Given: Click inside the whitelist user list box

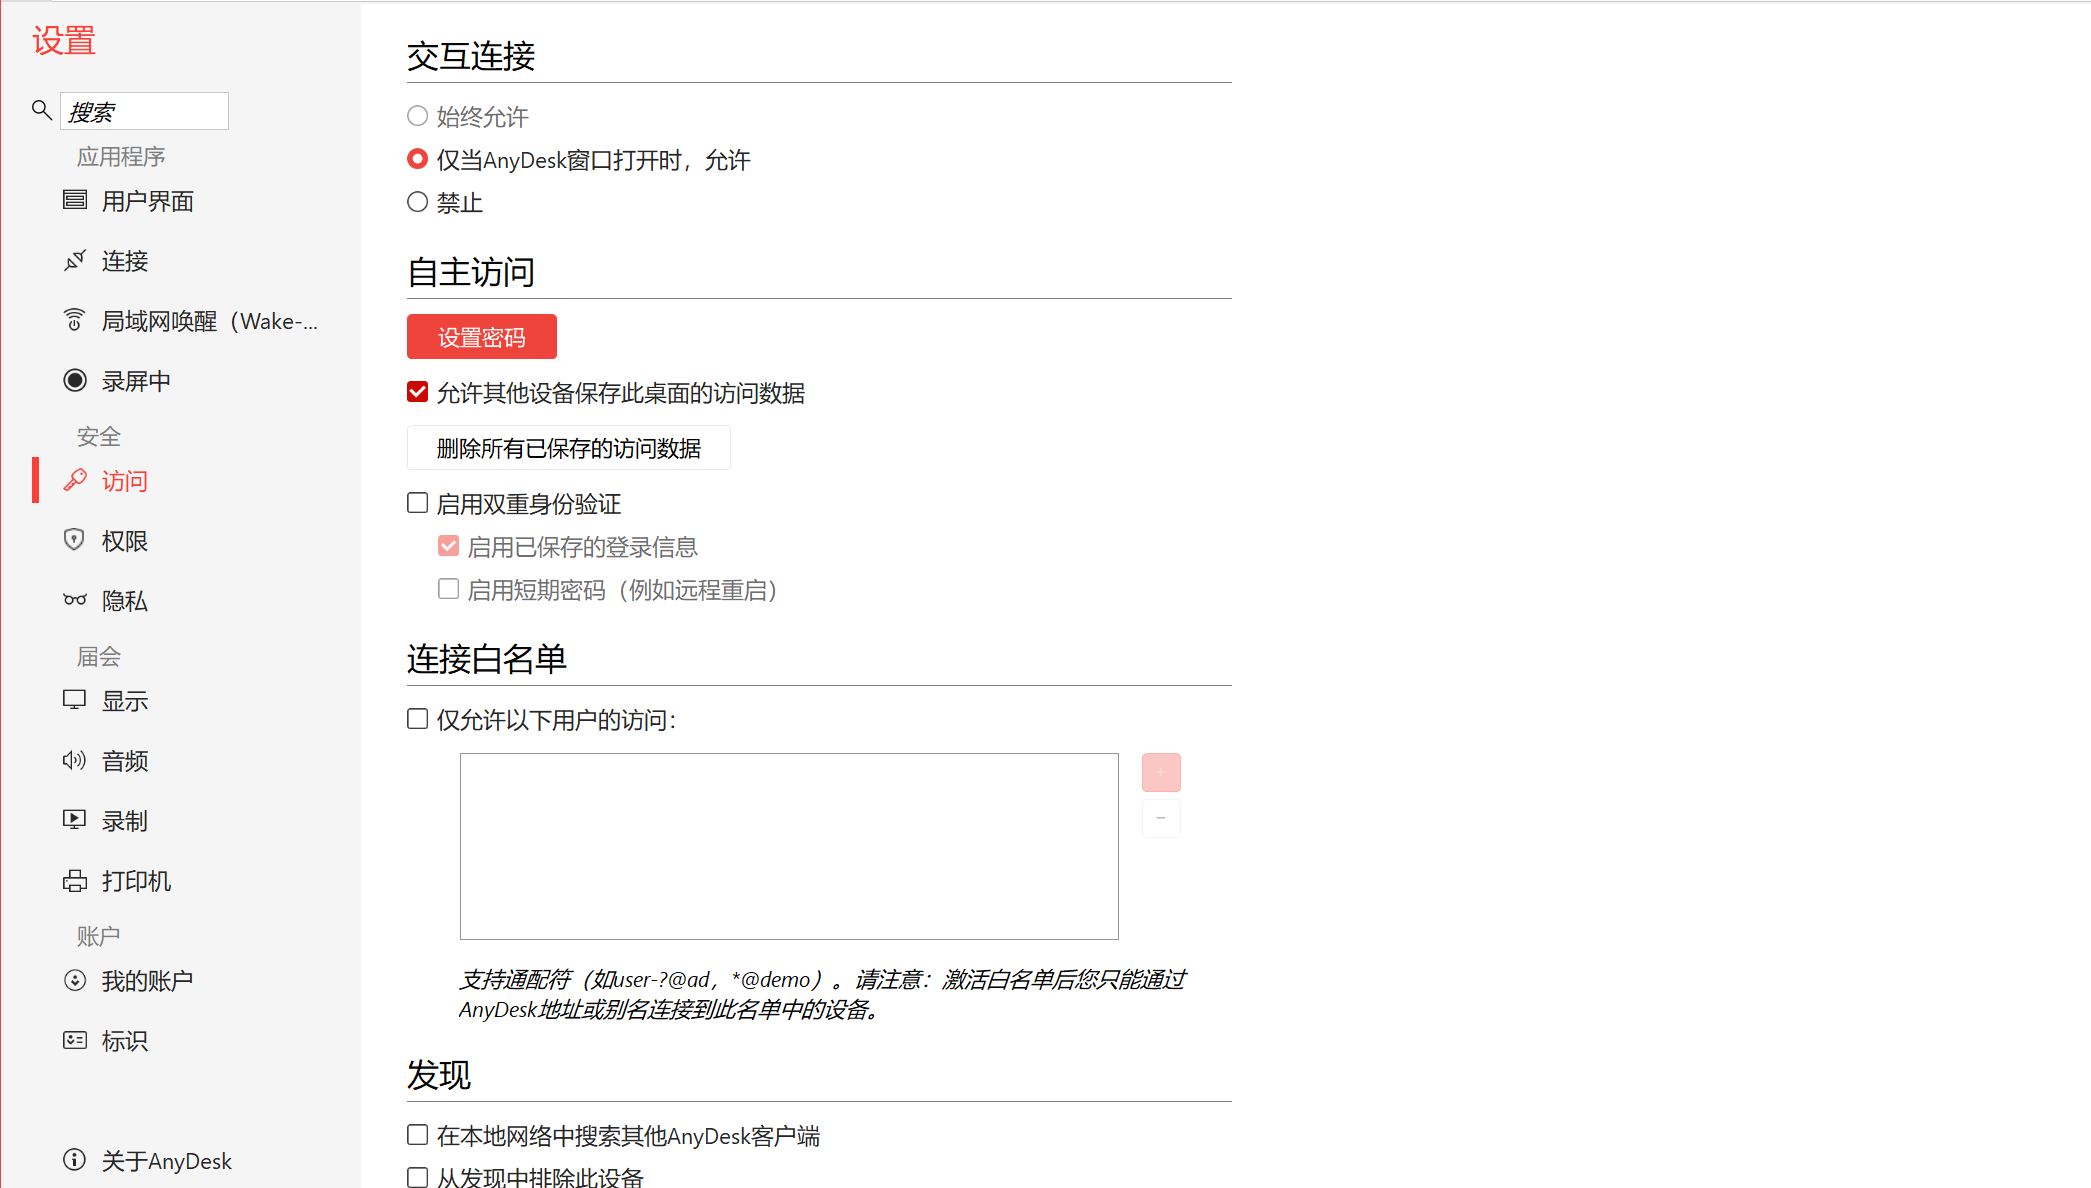Looking at the screenshot, I should click(789, 846).
